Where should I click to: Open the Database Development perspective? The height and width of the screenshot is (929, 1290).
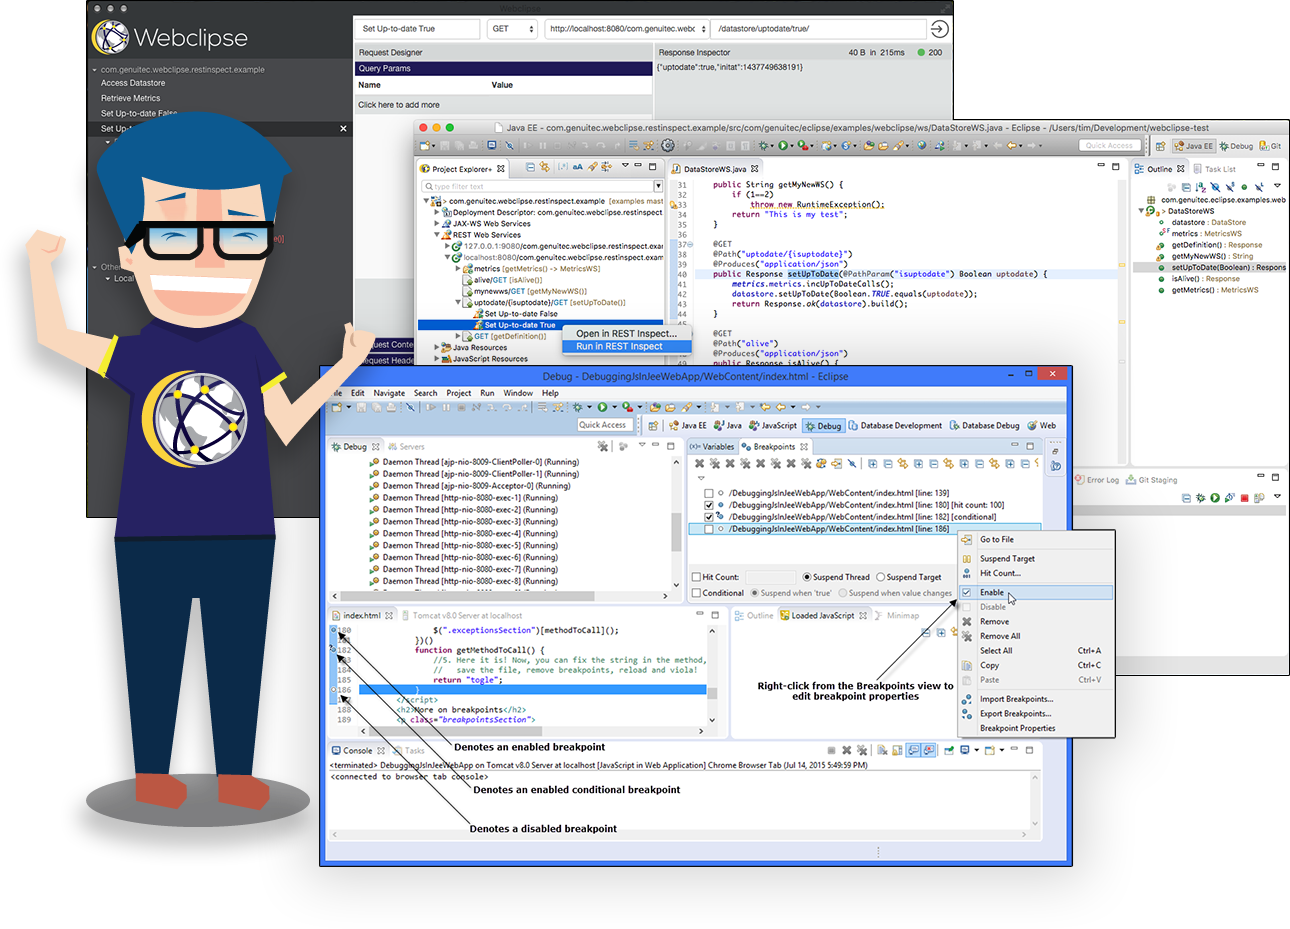click(895, 426)
